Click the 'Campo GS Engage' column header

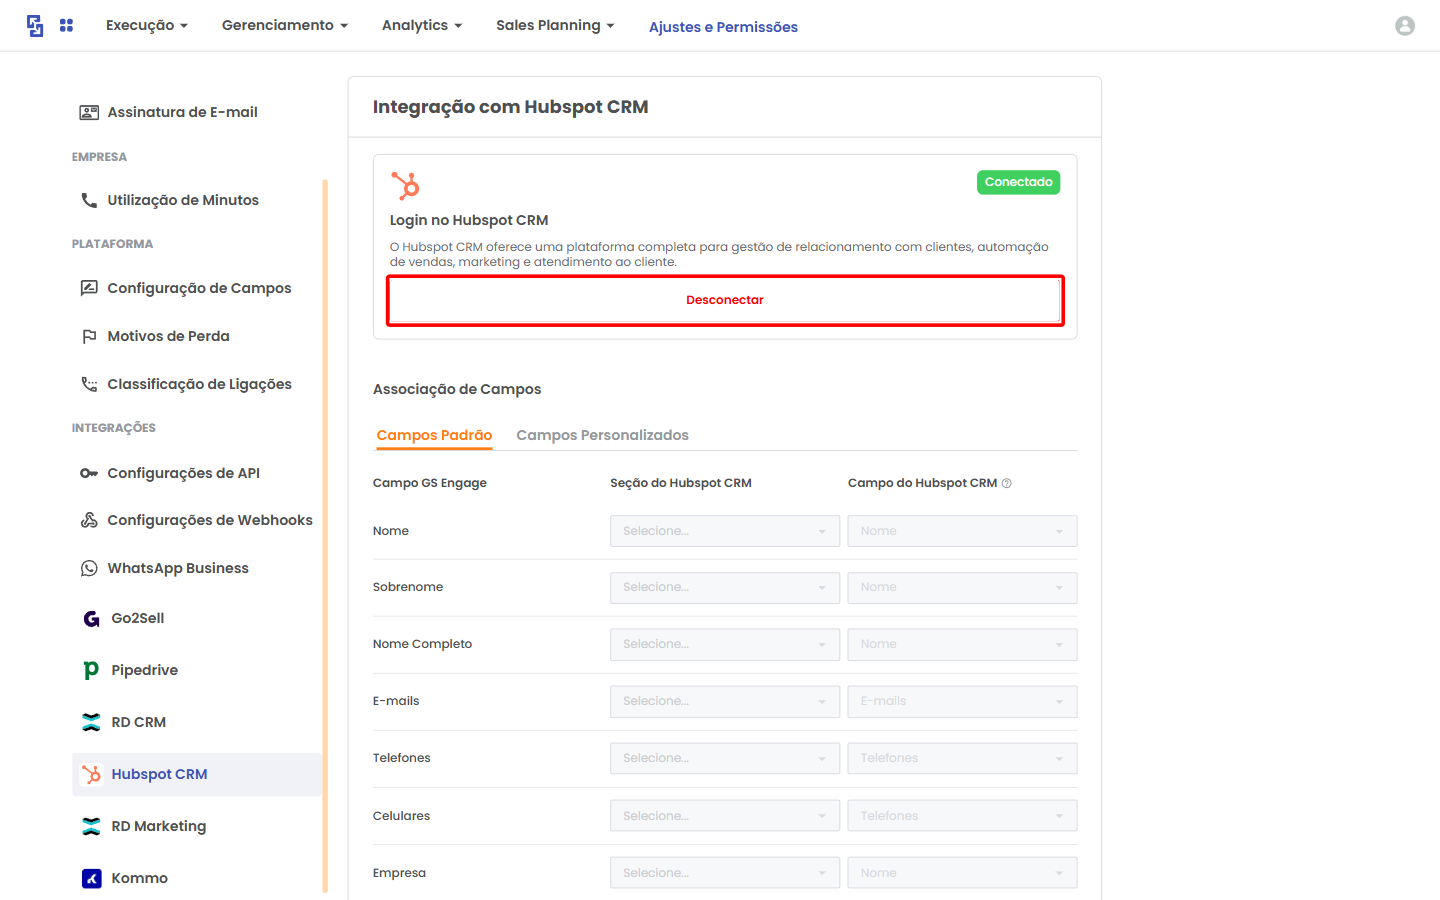click(x=430, y=483)
